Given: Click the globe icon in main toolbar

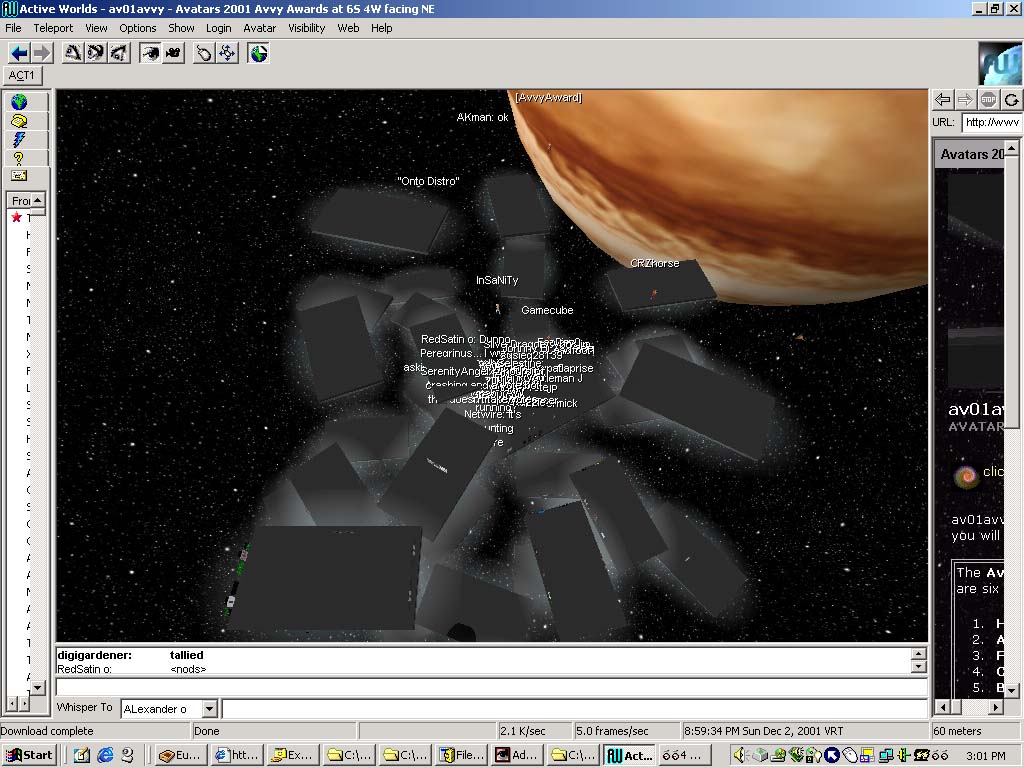Looking at the screenshot, I should (x=259, y=53).
